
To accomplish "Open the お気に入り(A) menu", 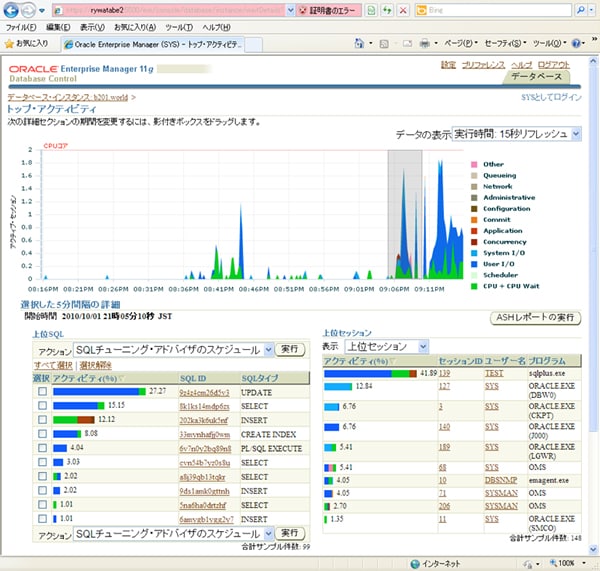I will (135, 28).
